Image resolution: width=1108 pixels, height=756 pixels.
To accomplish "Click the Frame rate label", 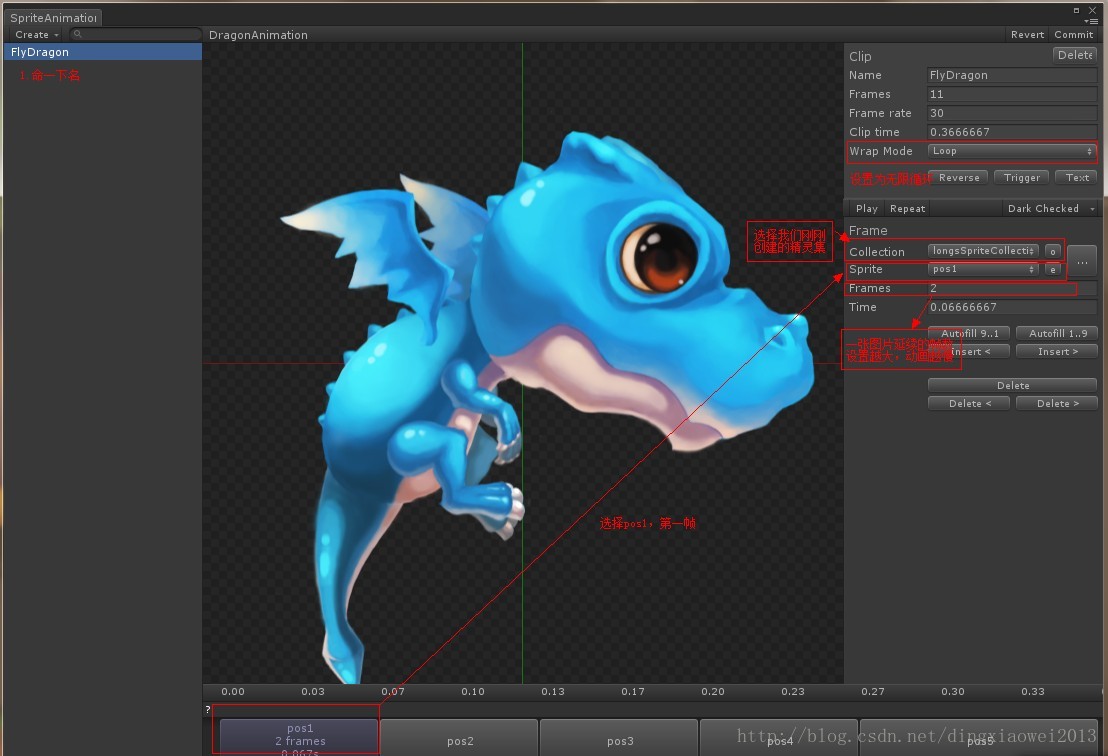I will (x=880, y=113).
